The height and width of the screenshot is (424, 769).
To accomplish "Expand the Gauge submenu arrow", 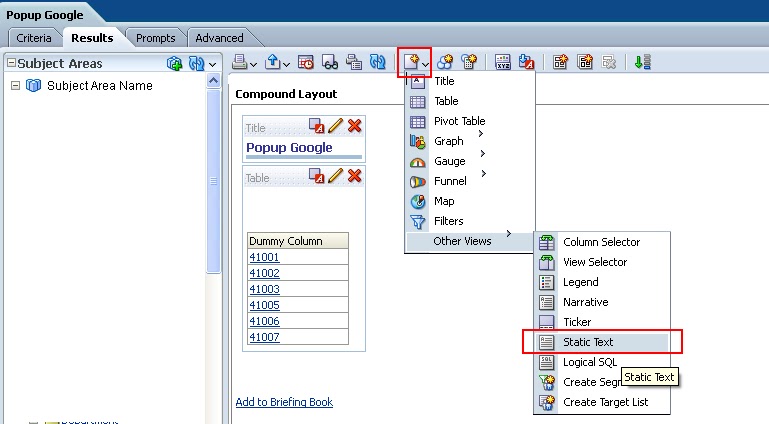I will point(483,153).
